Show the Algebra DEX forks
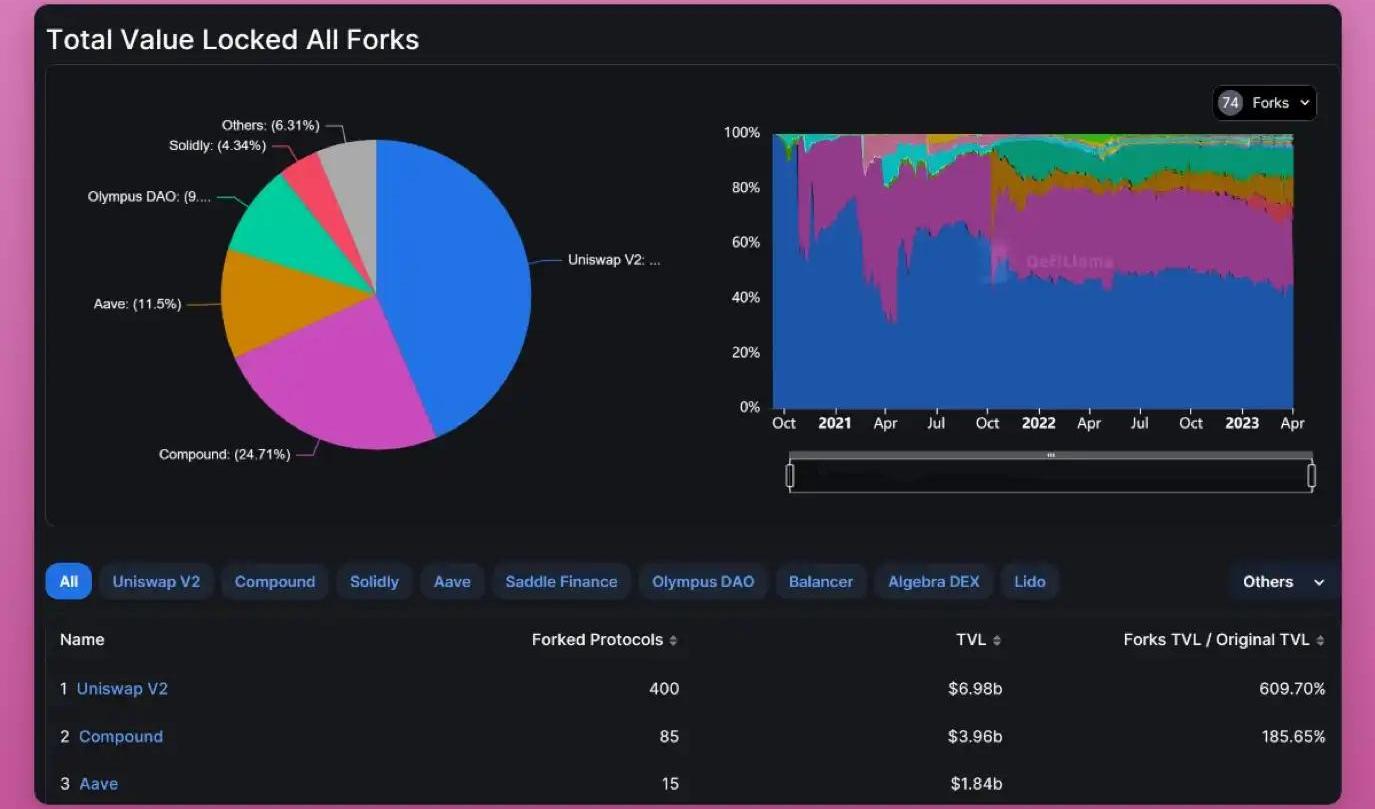This screenshot has width=1375, height=809. 934,582
